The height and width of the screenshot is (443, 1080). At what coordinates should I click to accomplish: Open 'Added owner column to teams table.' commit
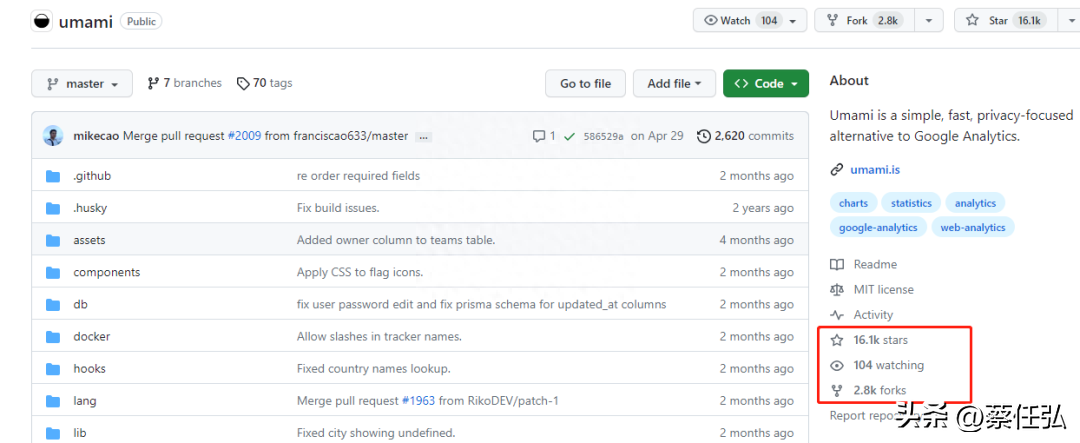coord(396,240)
